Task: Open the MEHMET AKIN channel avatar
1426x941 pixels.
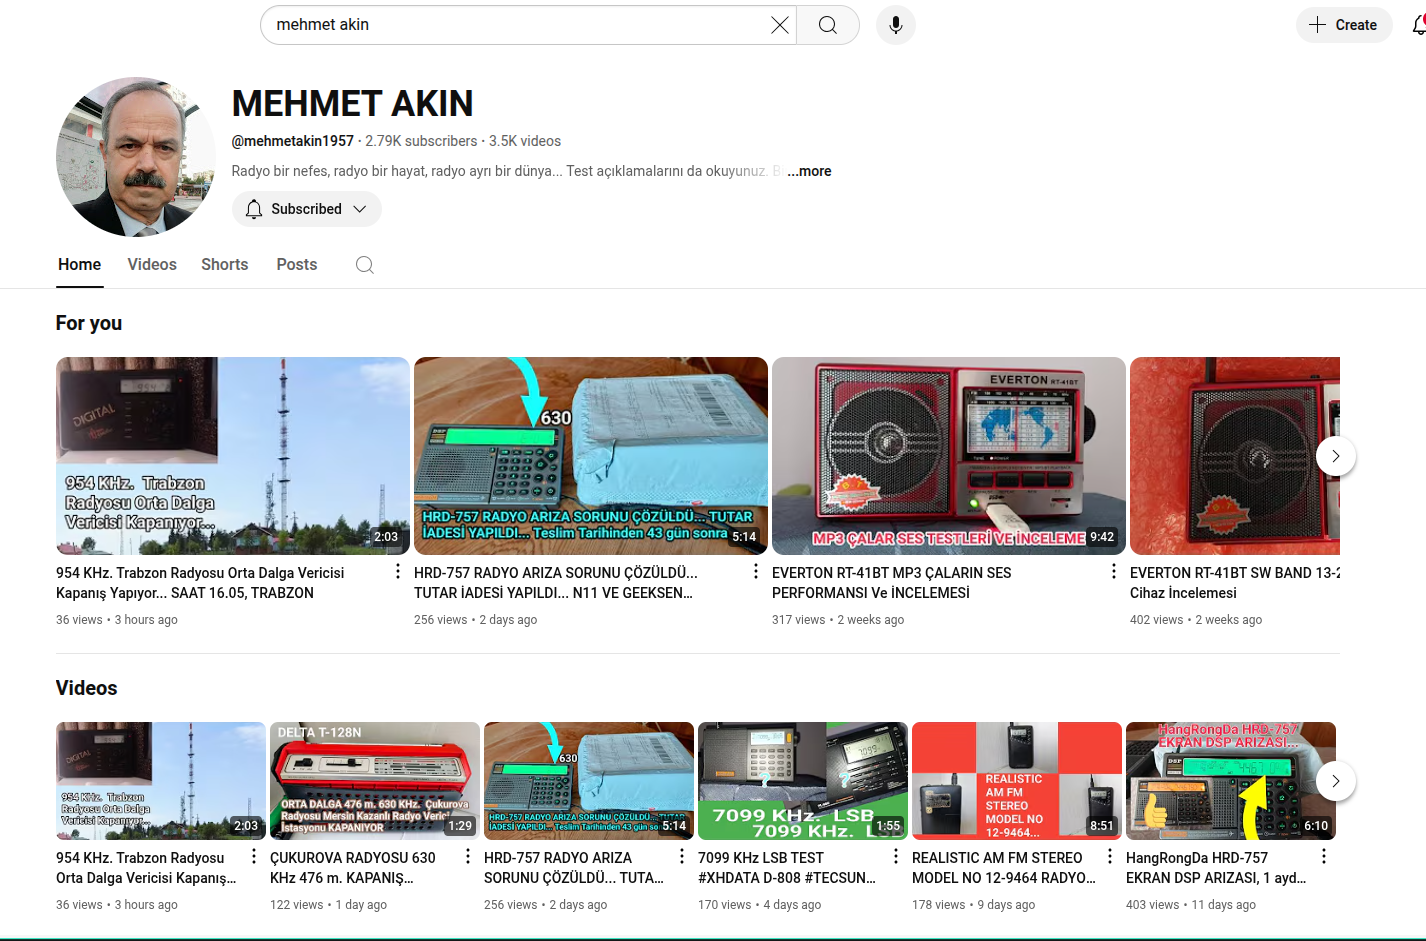Action: point(136,157)
